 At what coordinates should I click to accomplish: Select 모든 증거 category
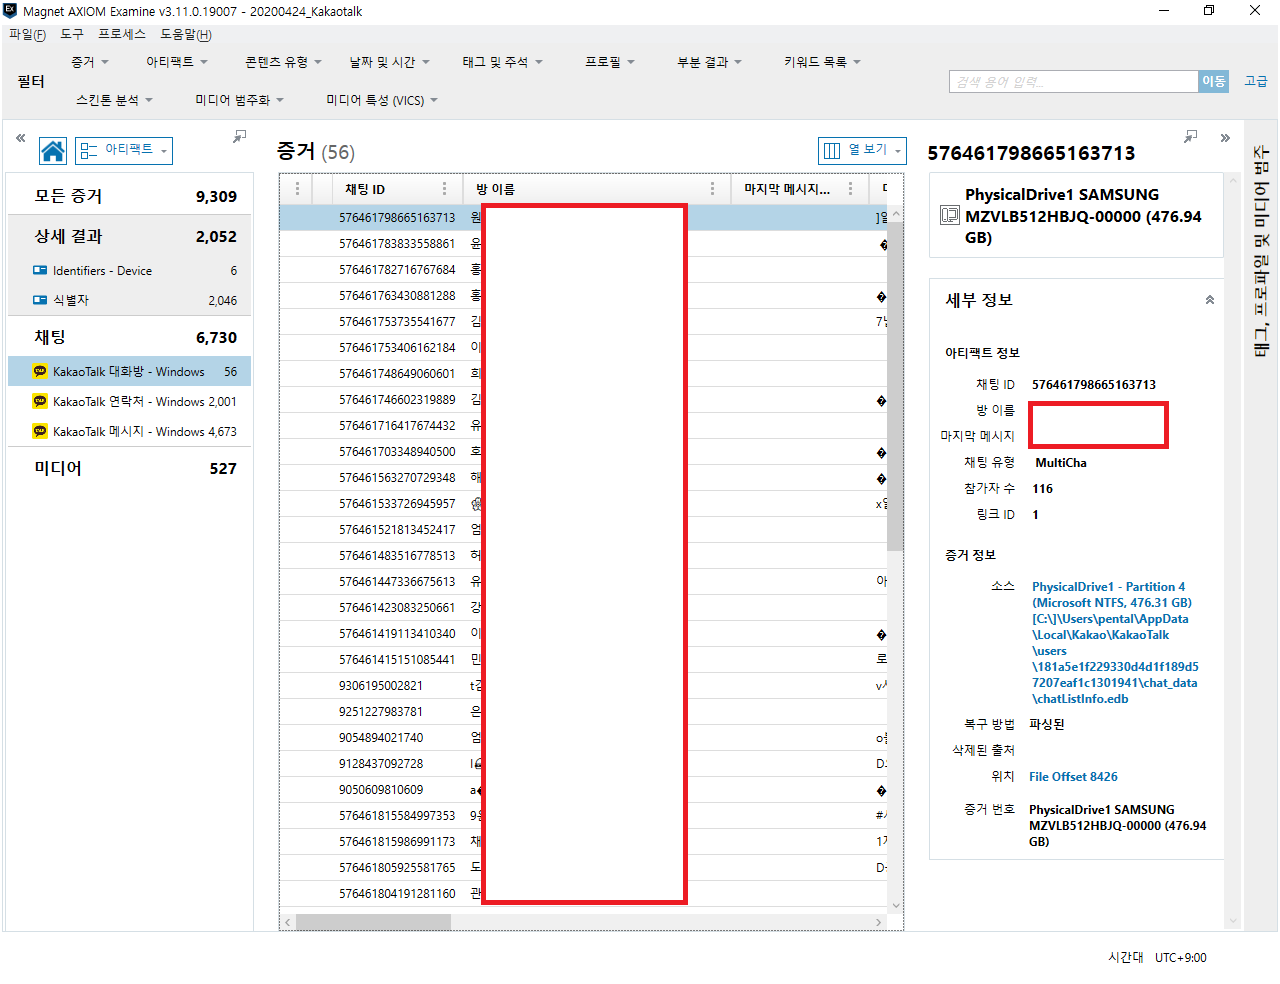[129, 196]
